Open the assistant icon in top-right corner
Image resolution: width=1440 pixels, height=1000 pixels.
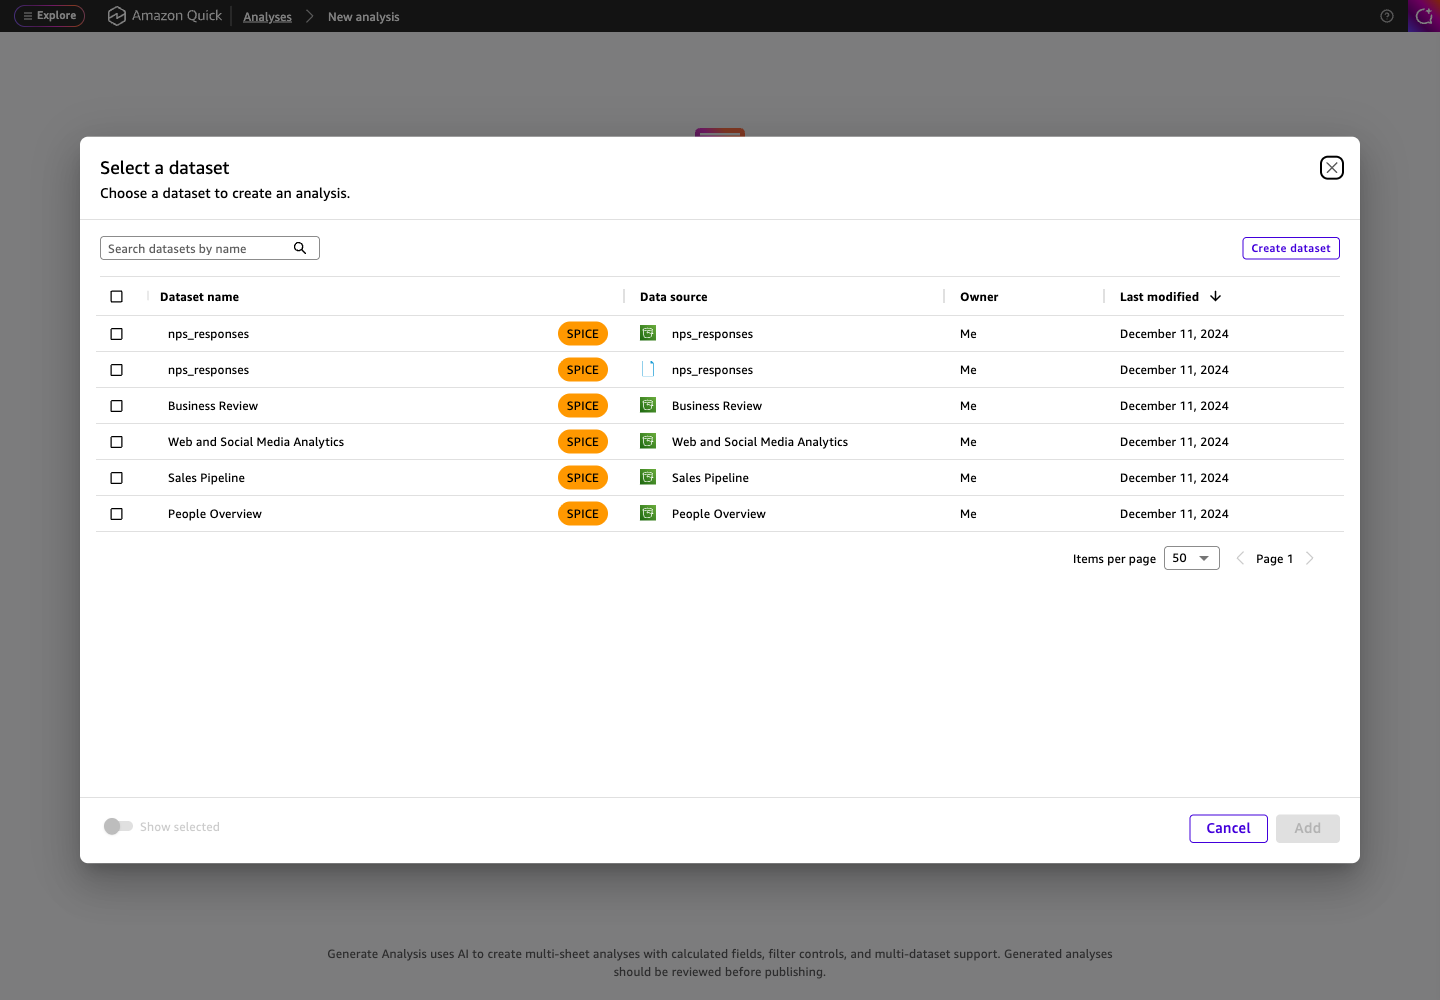(1424, 16)
